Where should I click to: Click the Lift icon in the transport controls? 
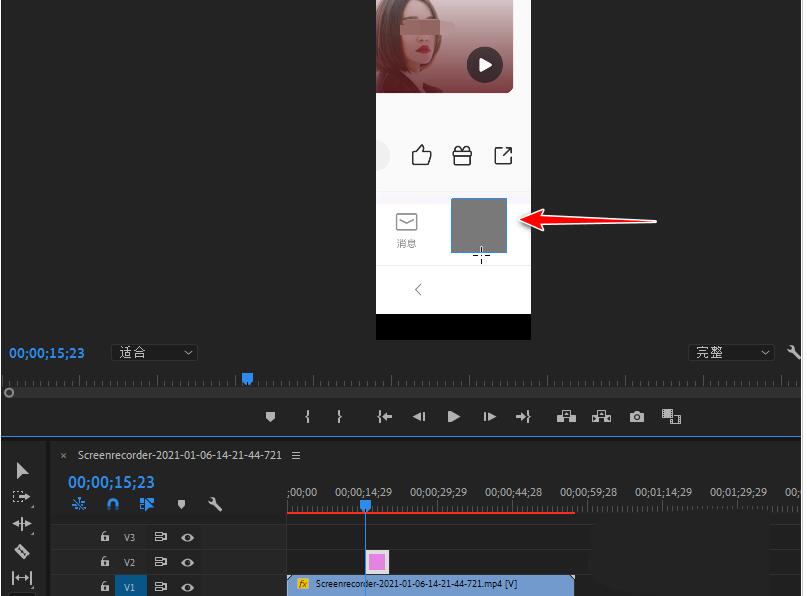[565, 417]
